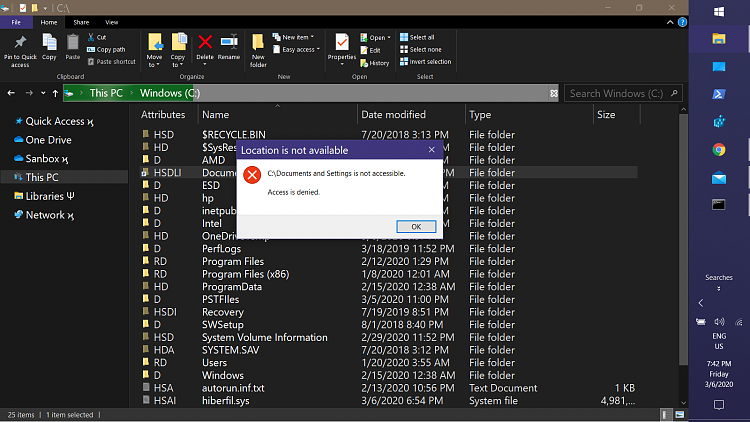750x422 pixels.
Task: Open the notification center icon
Action: [x=719, y=405]
